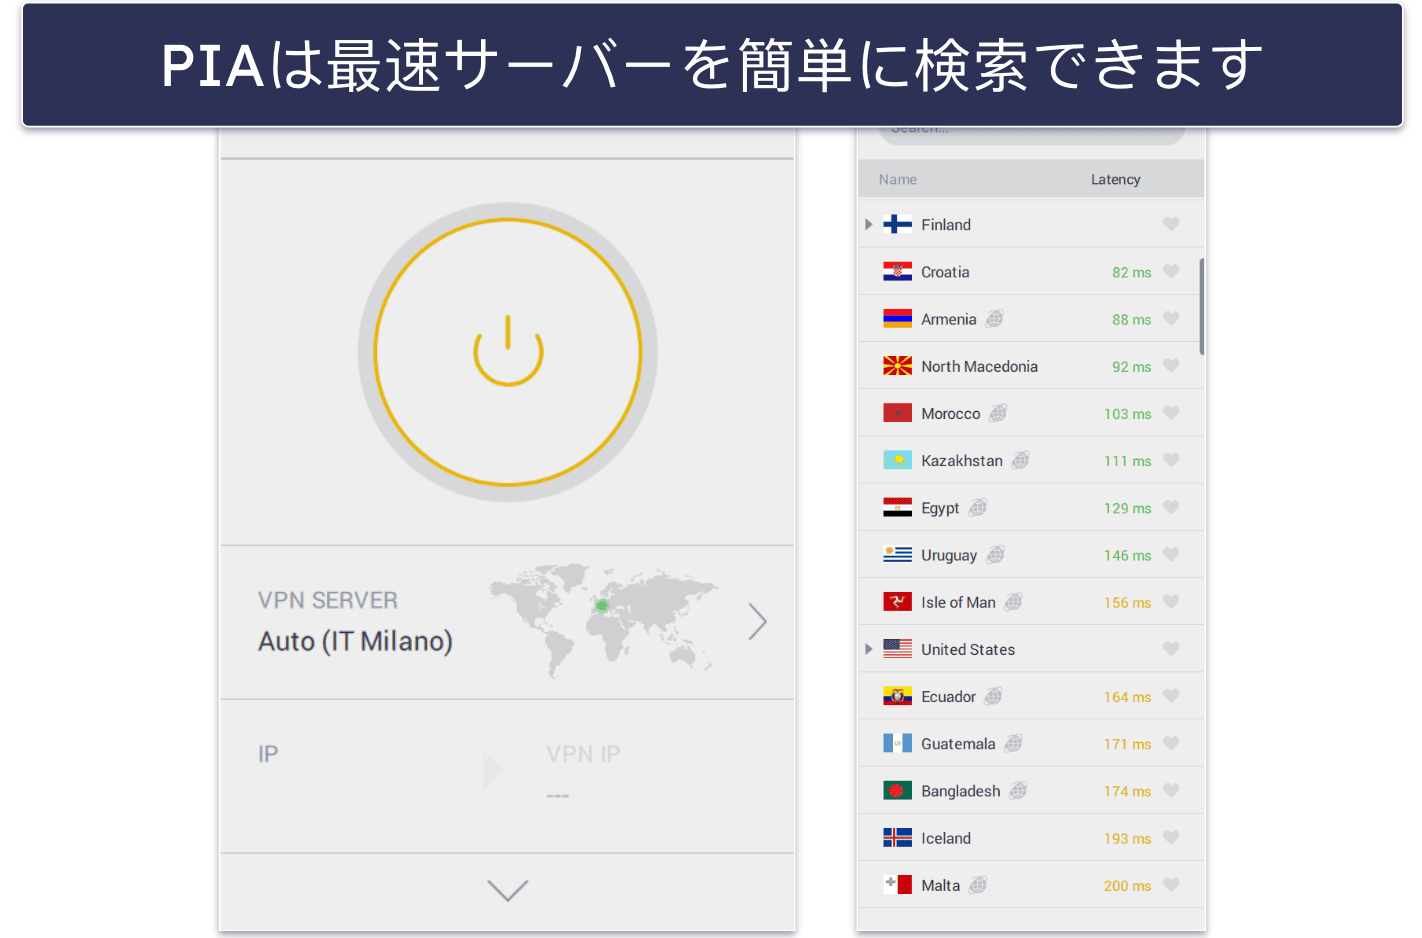Favorite Armenia with heart icon
The image size is (1422, 938).
click(x=1171, y=318)
